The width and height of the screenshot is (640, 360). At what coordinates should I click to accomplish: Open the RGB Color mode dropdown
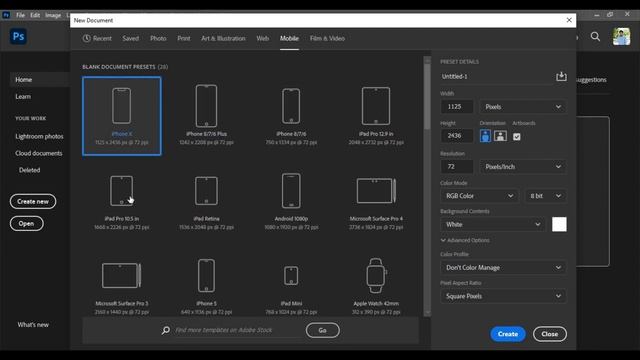pyautogui.click(x=480, y=196)
